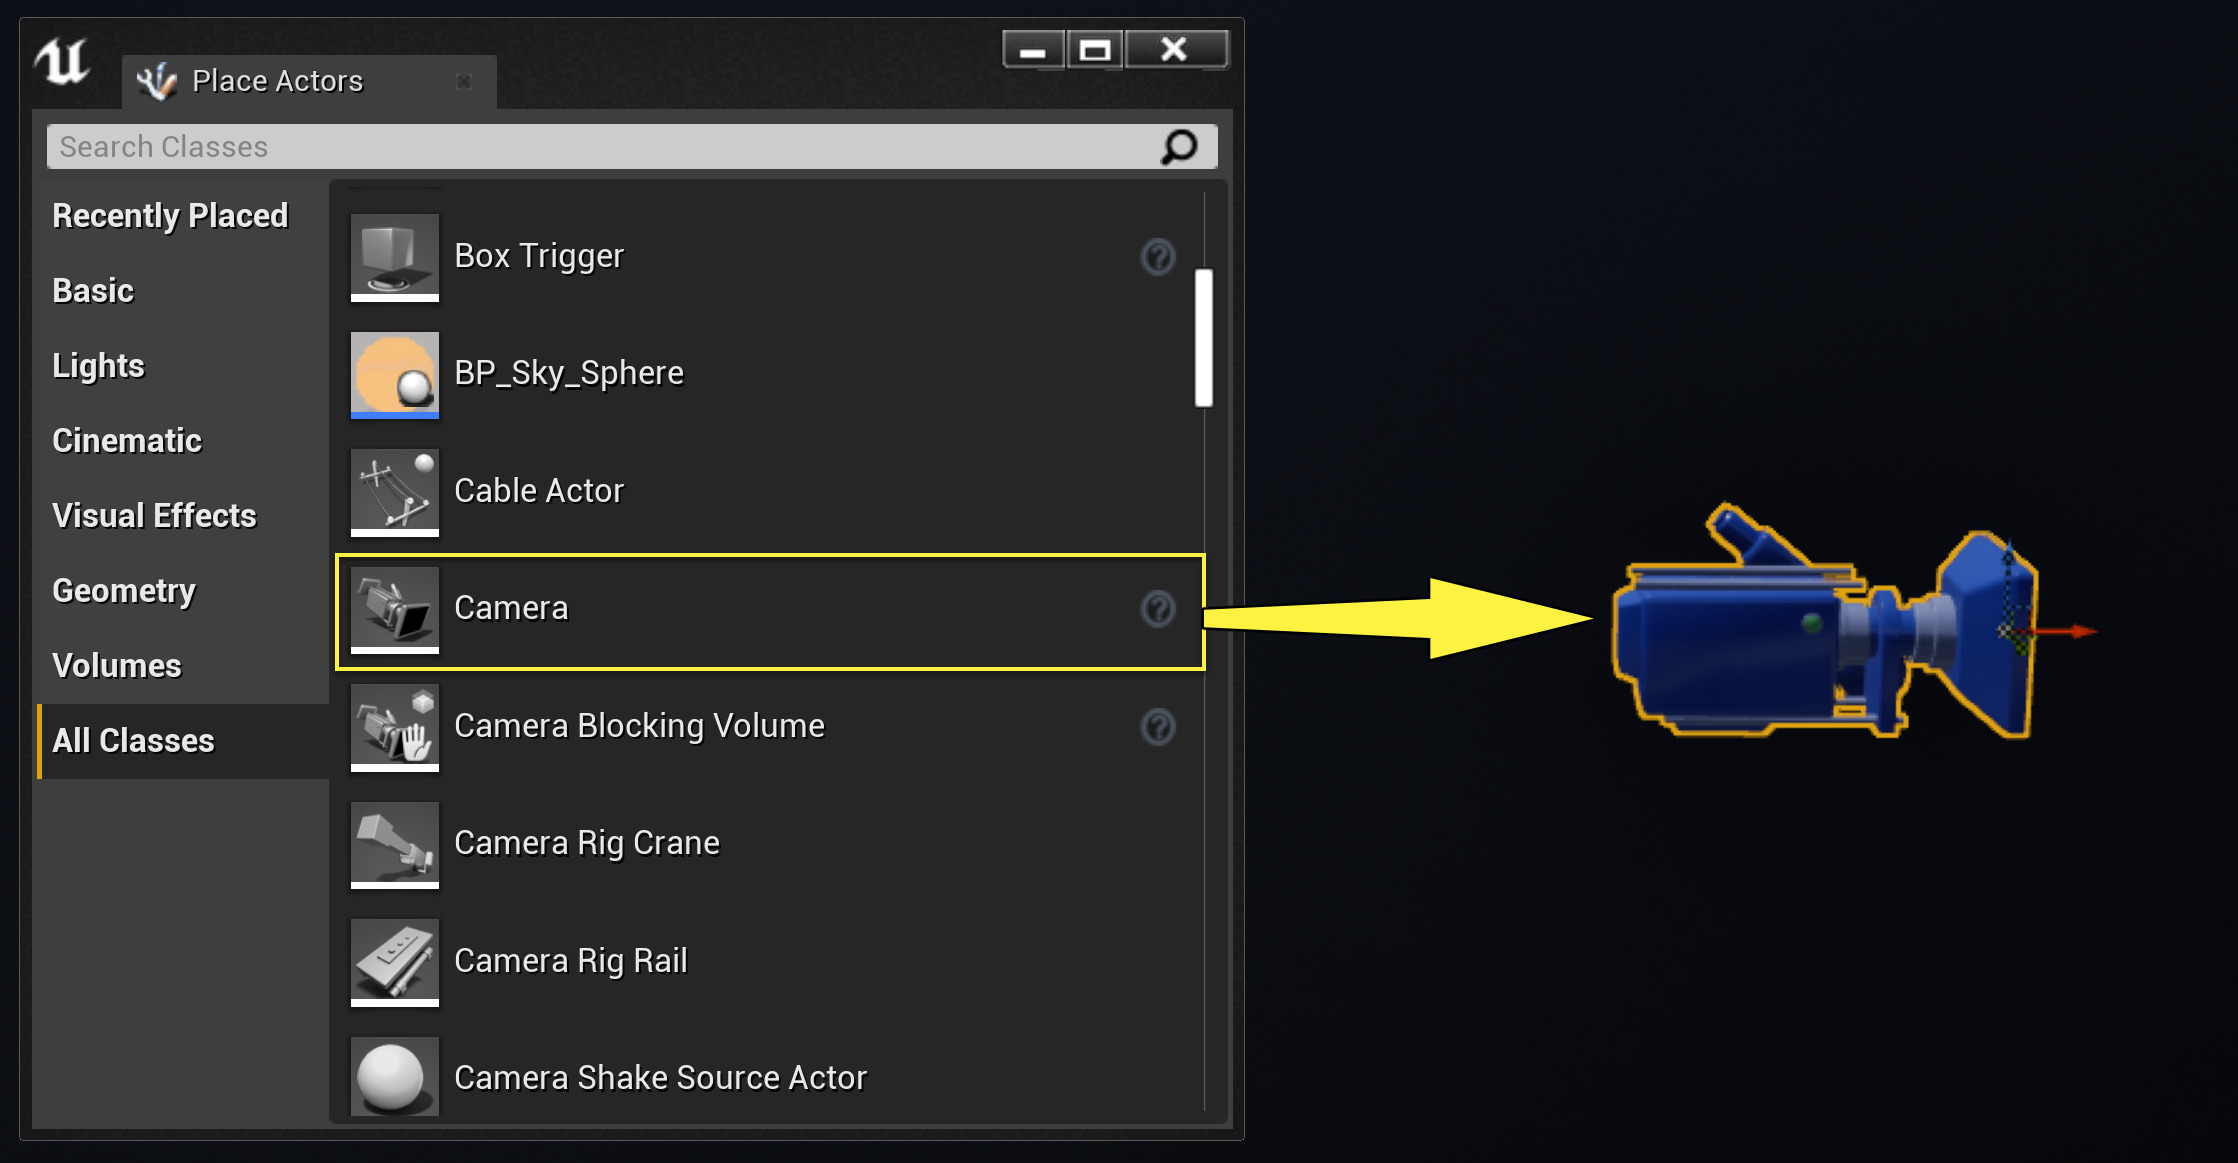Click the actor list scrollbar thumb
This screenshot has width=2238, height=1163.
[x=1204, y=337]
